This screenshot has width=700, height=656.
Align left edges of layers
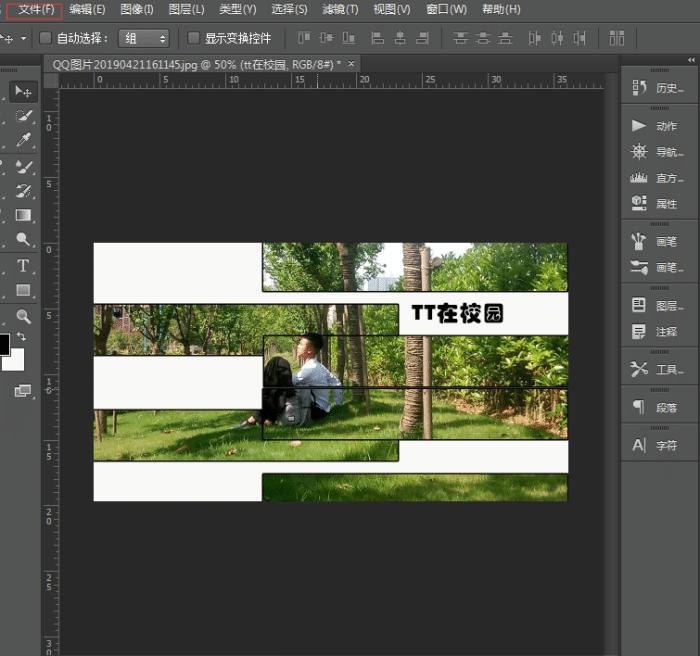coord(377,38)
